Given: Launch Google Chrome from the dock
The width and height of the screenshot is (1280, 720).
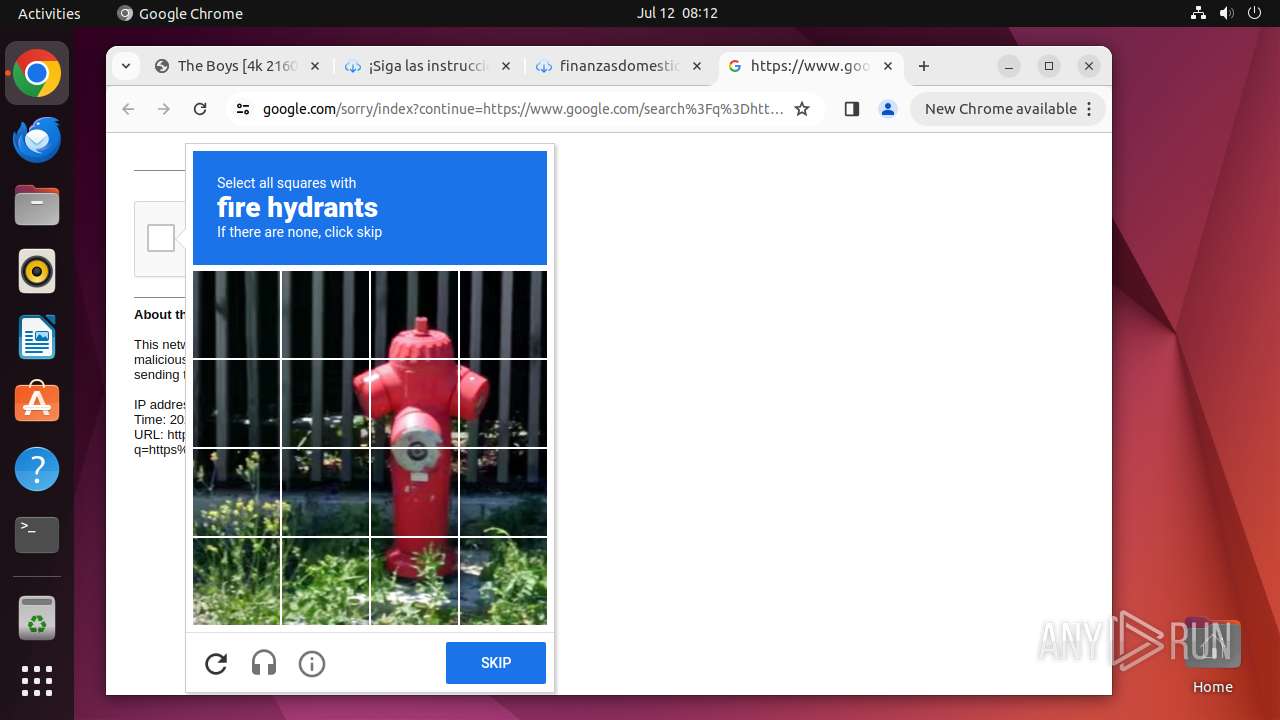Looking at the screenshot, I should click(37, 74).
